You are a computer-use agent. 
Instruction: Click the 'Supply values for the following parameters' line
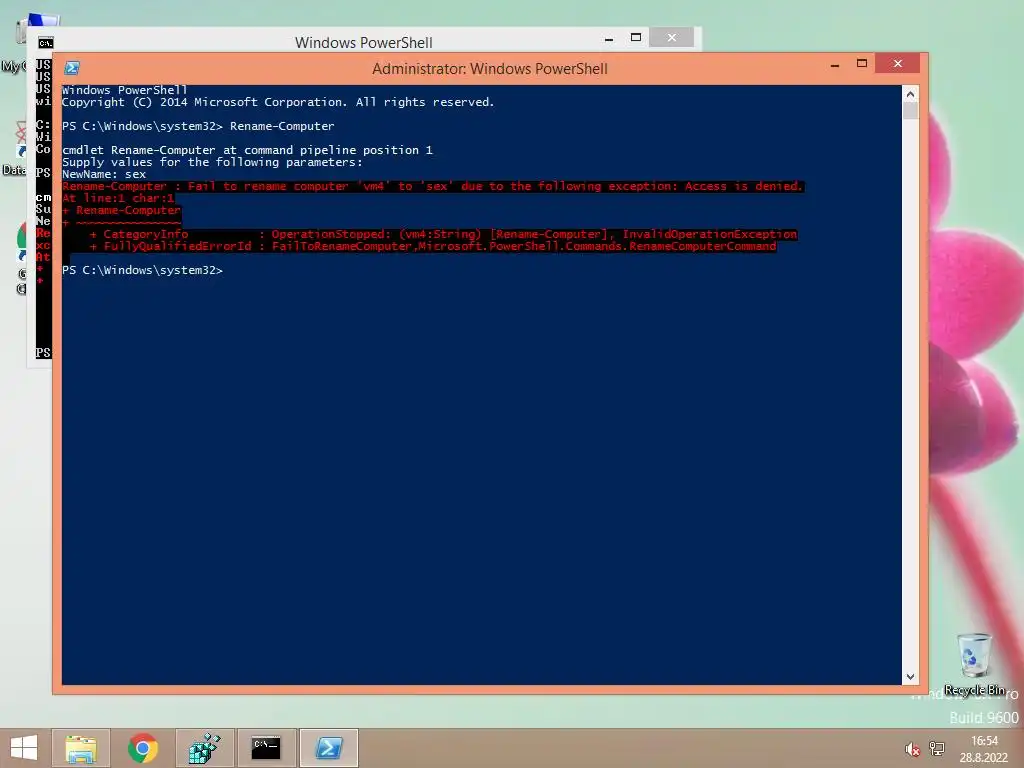[212, 162]
